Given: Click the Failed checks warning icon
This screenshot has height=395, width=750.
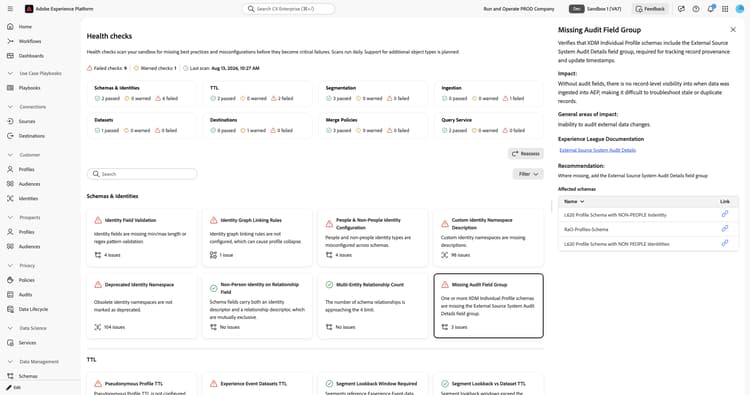Looking at the screenshot, I should (x=89, y=68).
